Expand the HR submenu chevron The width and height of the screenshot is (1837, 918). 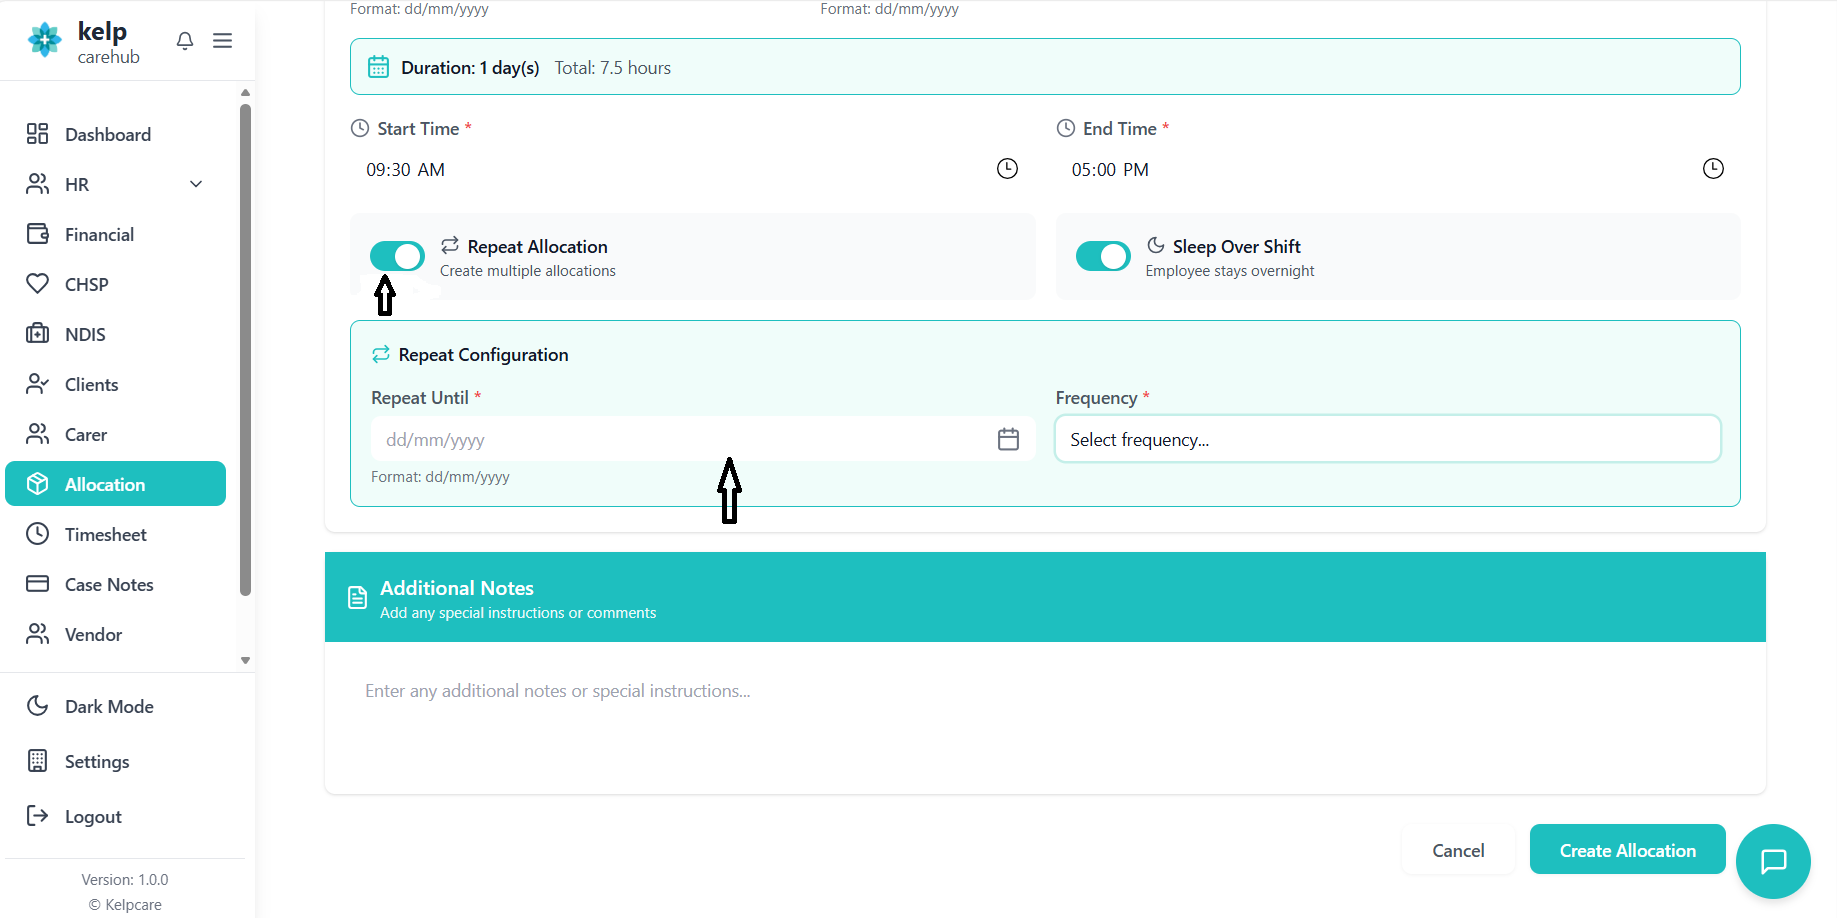196,184
